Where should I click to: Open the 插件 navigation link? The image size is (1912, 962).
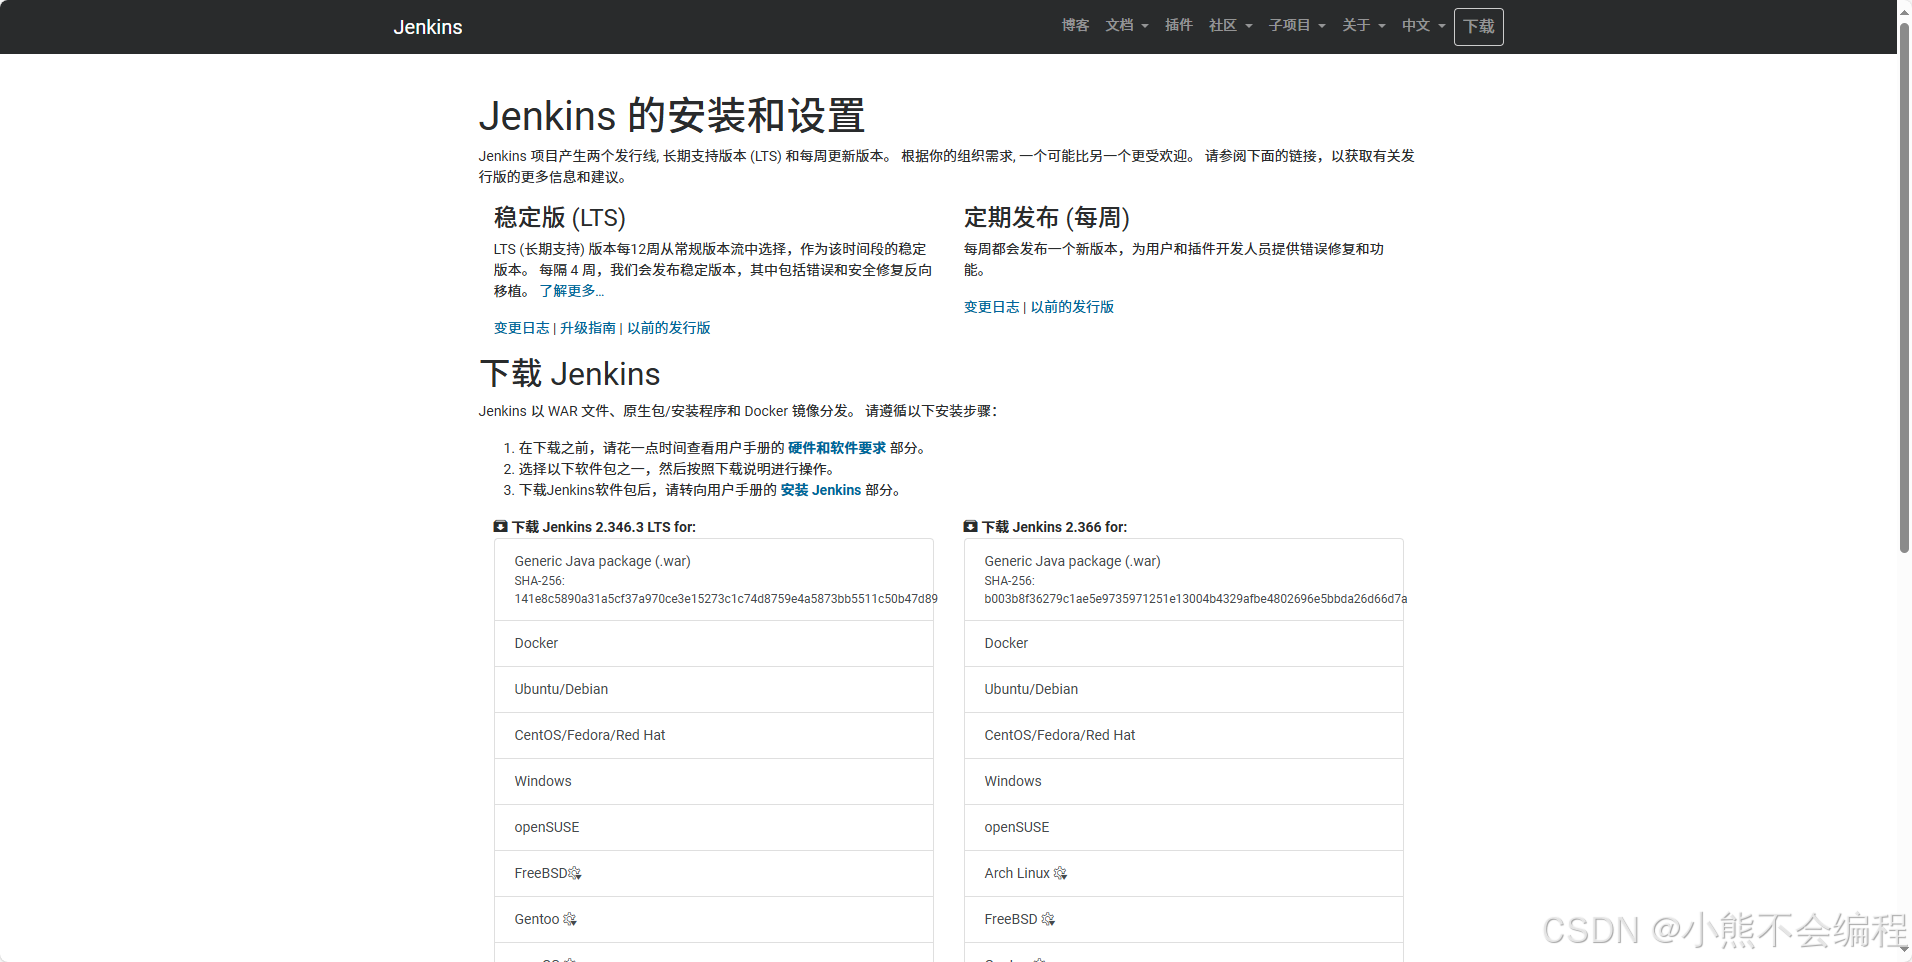point(1178,25)
